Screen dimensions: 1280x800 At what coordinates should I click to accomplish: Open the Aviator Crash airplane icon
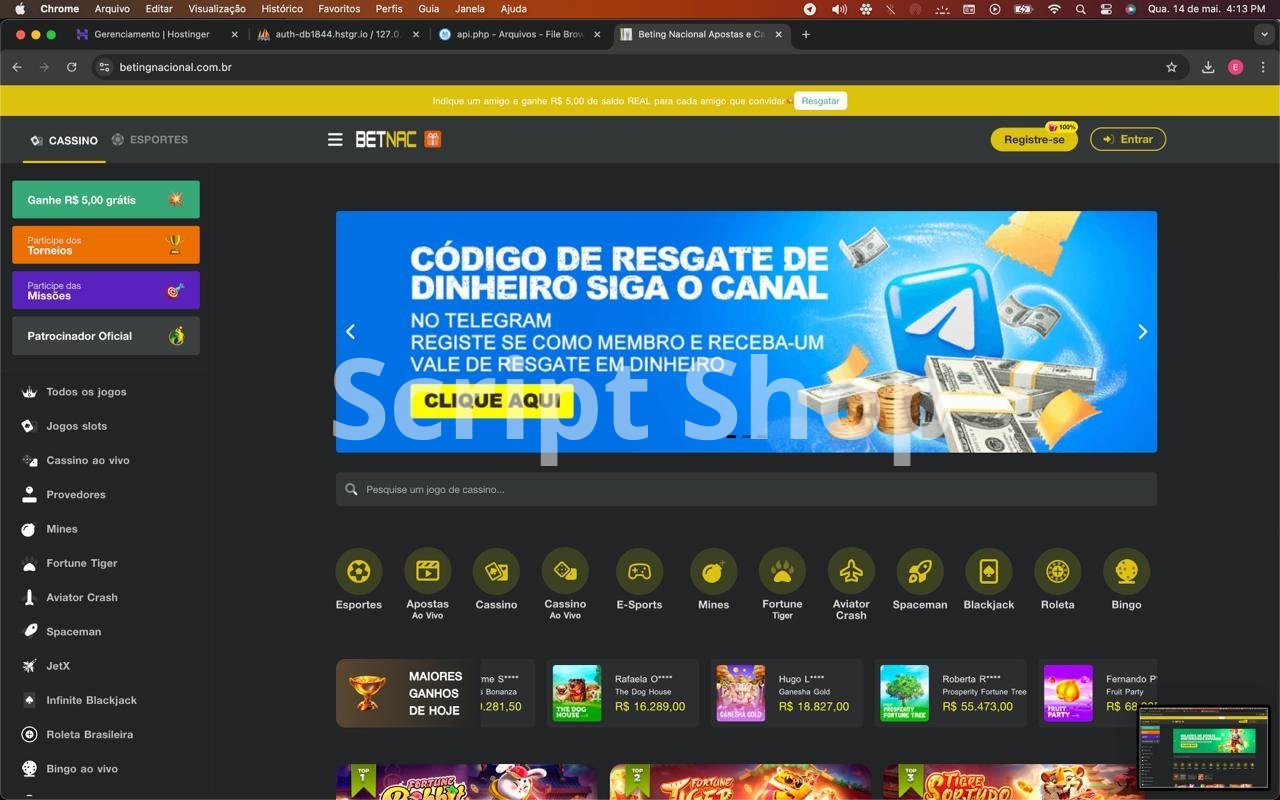click(851, 572)
